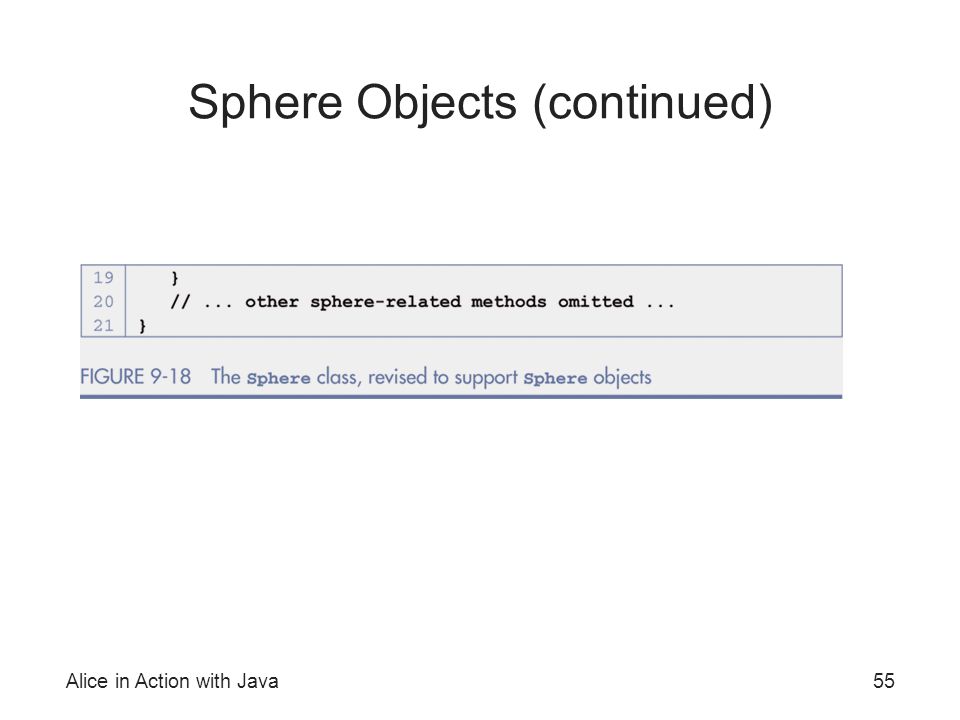Select line number 20 in code listing
The height and width of the screenshot is (720, 960).
tap(103, 302)
